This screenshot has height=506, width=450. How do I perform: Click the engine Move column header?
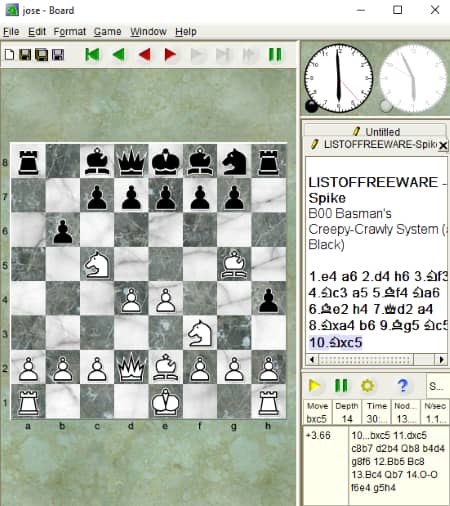pos(318,406)
